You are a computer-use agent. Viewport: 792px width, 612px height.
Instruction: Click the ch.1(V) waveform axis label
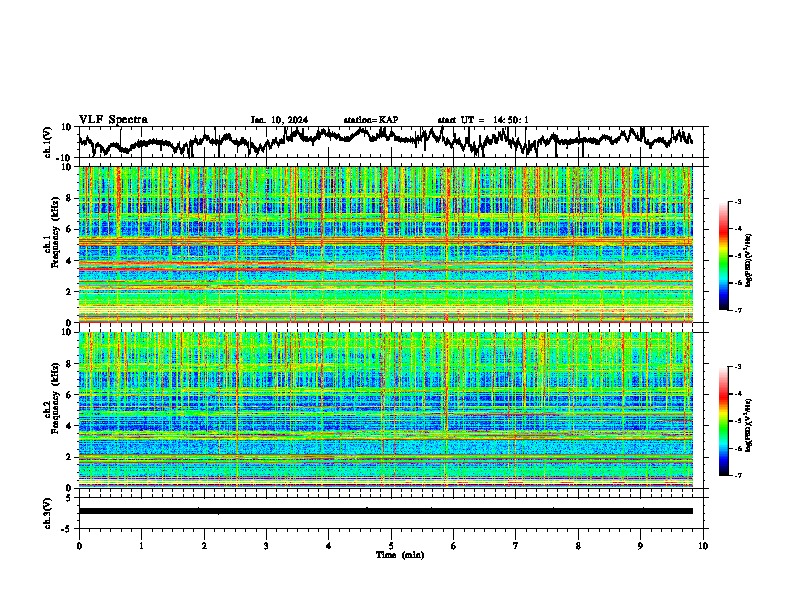pos(48,142)
